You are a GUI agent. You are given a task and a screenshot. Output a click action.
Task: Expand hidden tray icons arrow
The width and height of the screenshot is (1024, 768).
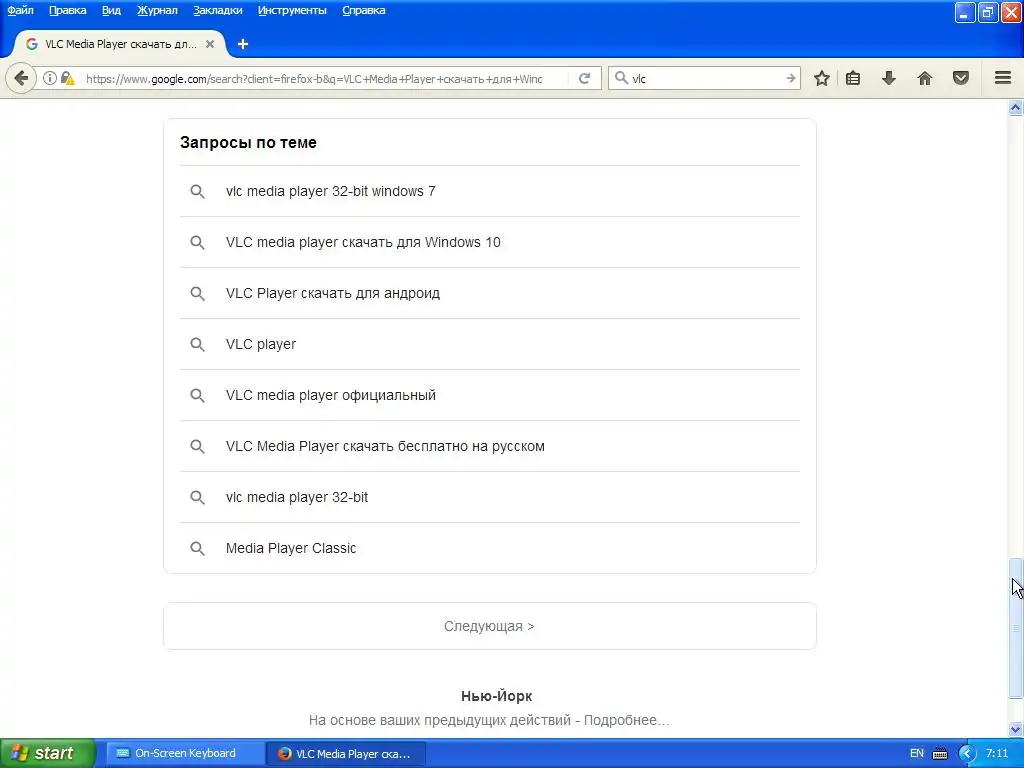click(967, 754)
